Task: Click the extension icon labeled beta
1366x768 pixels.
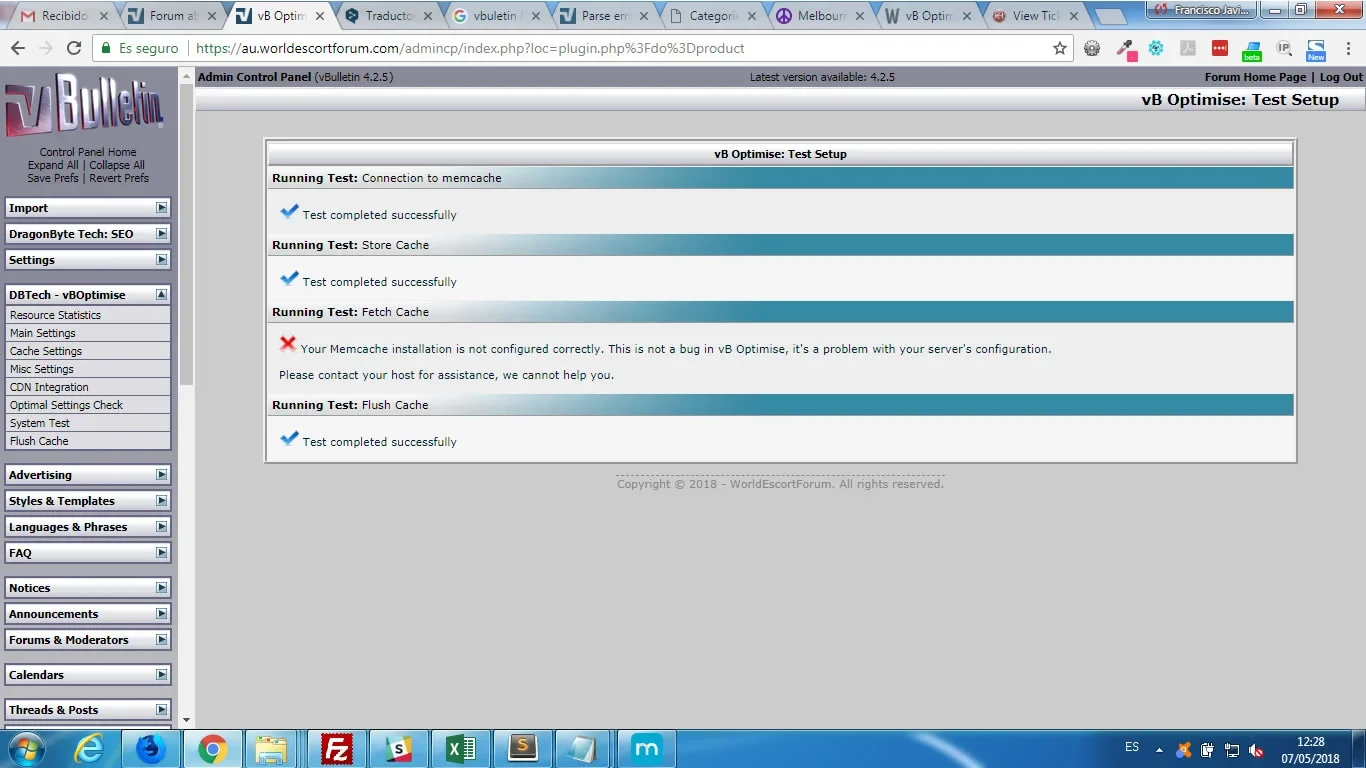Action: pos(1252,50)
